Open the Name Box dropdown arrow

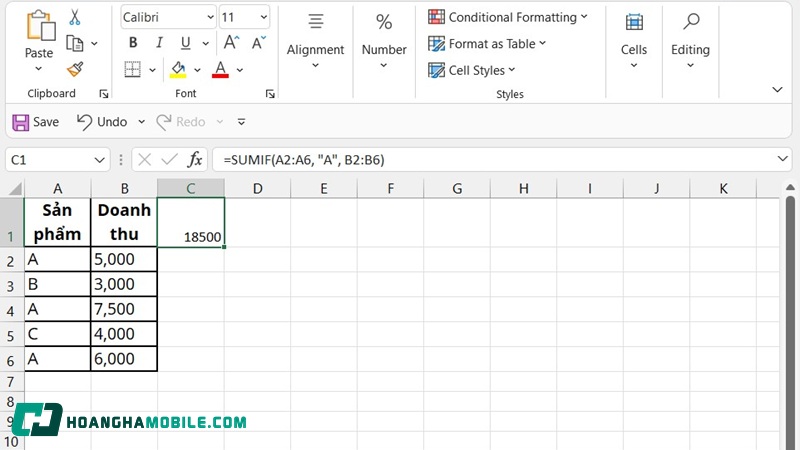(99, 160)
